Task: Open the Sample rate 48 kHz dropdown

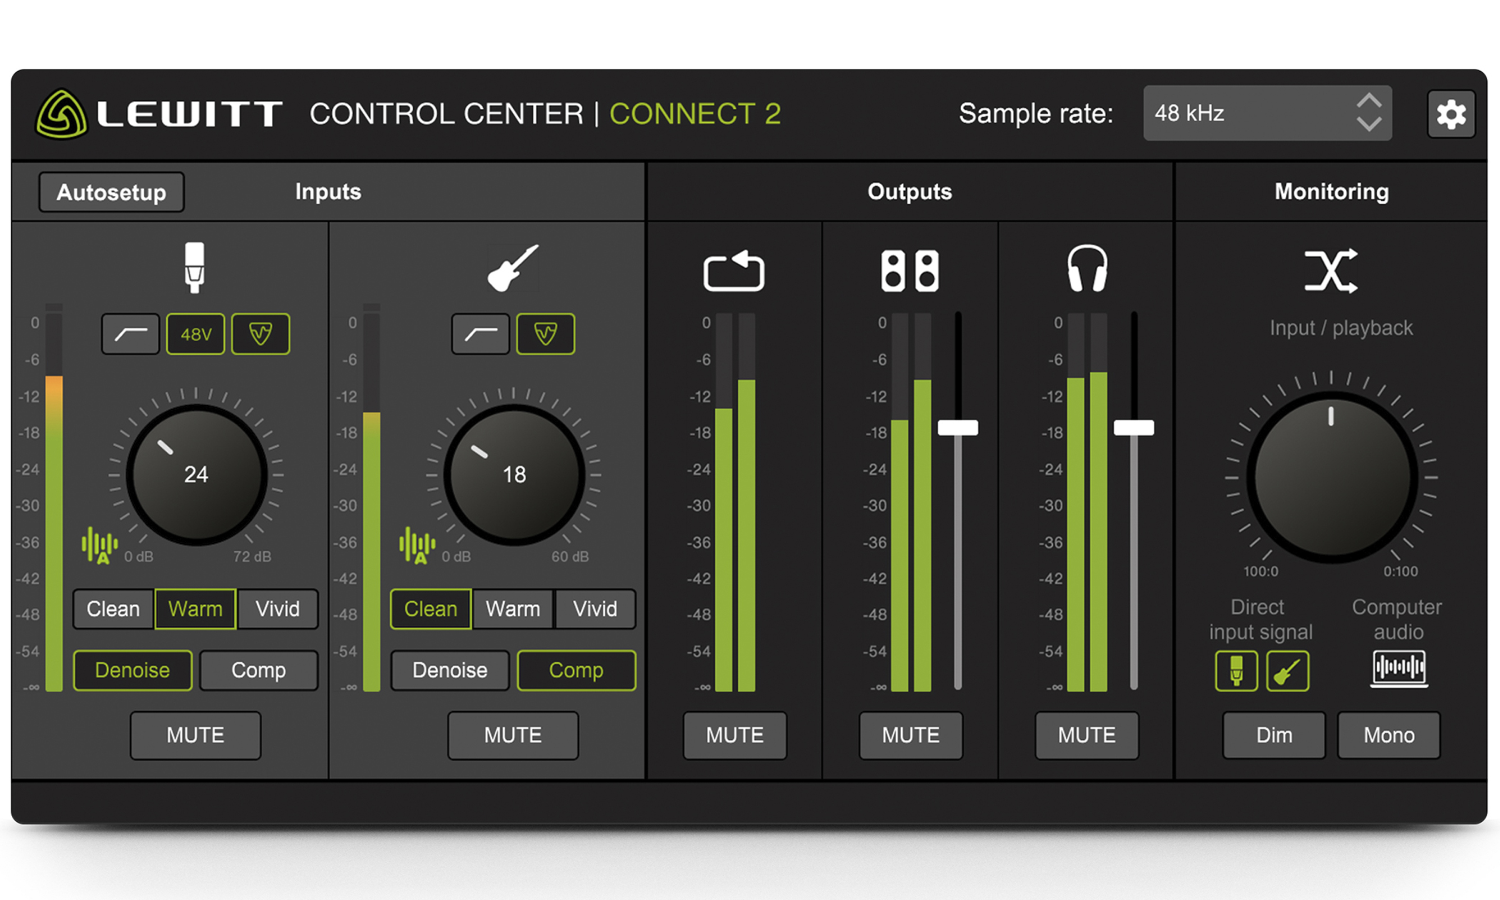Action: [x=1267, y=113]
